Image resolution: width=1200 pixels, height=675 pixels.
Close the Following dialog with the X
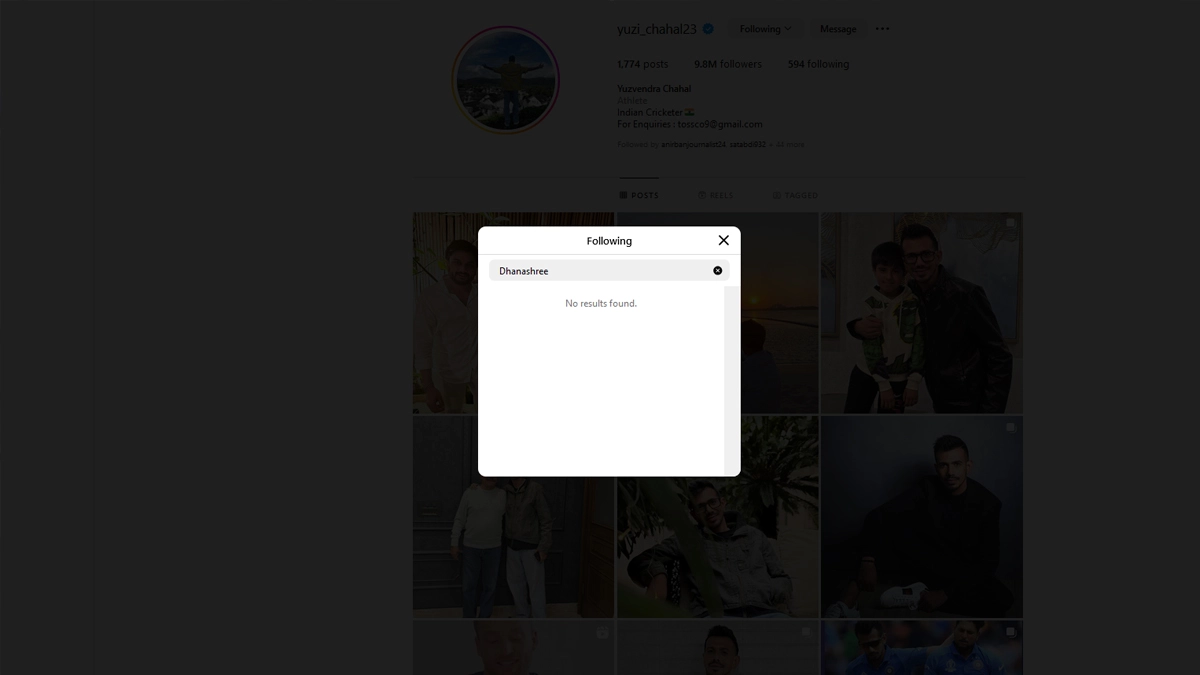coord(723,240)
